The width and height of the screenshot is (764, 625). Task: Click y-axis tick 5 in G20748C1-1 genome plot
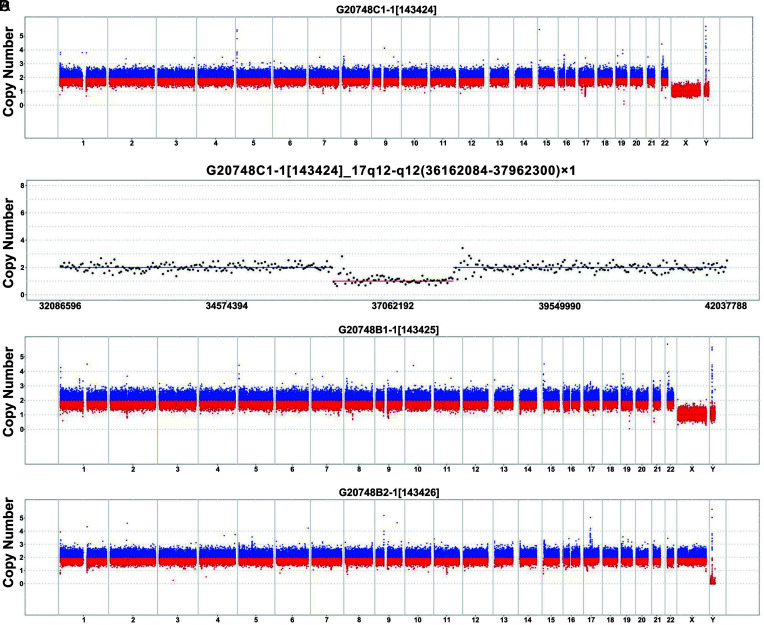pos(21,36)
